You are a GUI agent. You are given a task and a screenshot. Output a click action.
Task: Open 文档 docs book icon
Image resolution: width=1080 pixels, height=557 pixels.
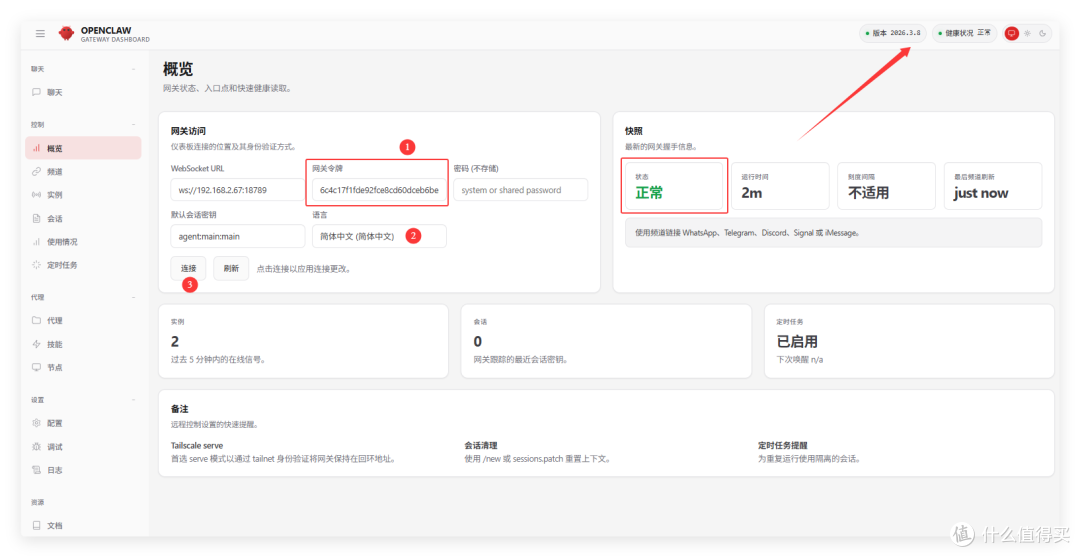37,525
